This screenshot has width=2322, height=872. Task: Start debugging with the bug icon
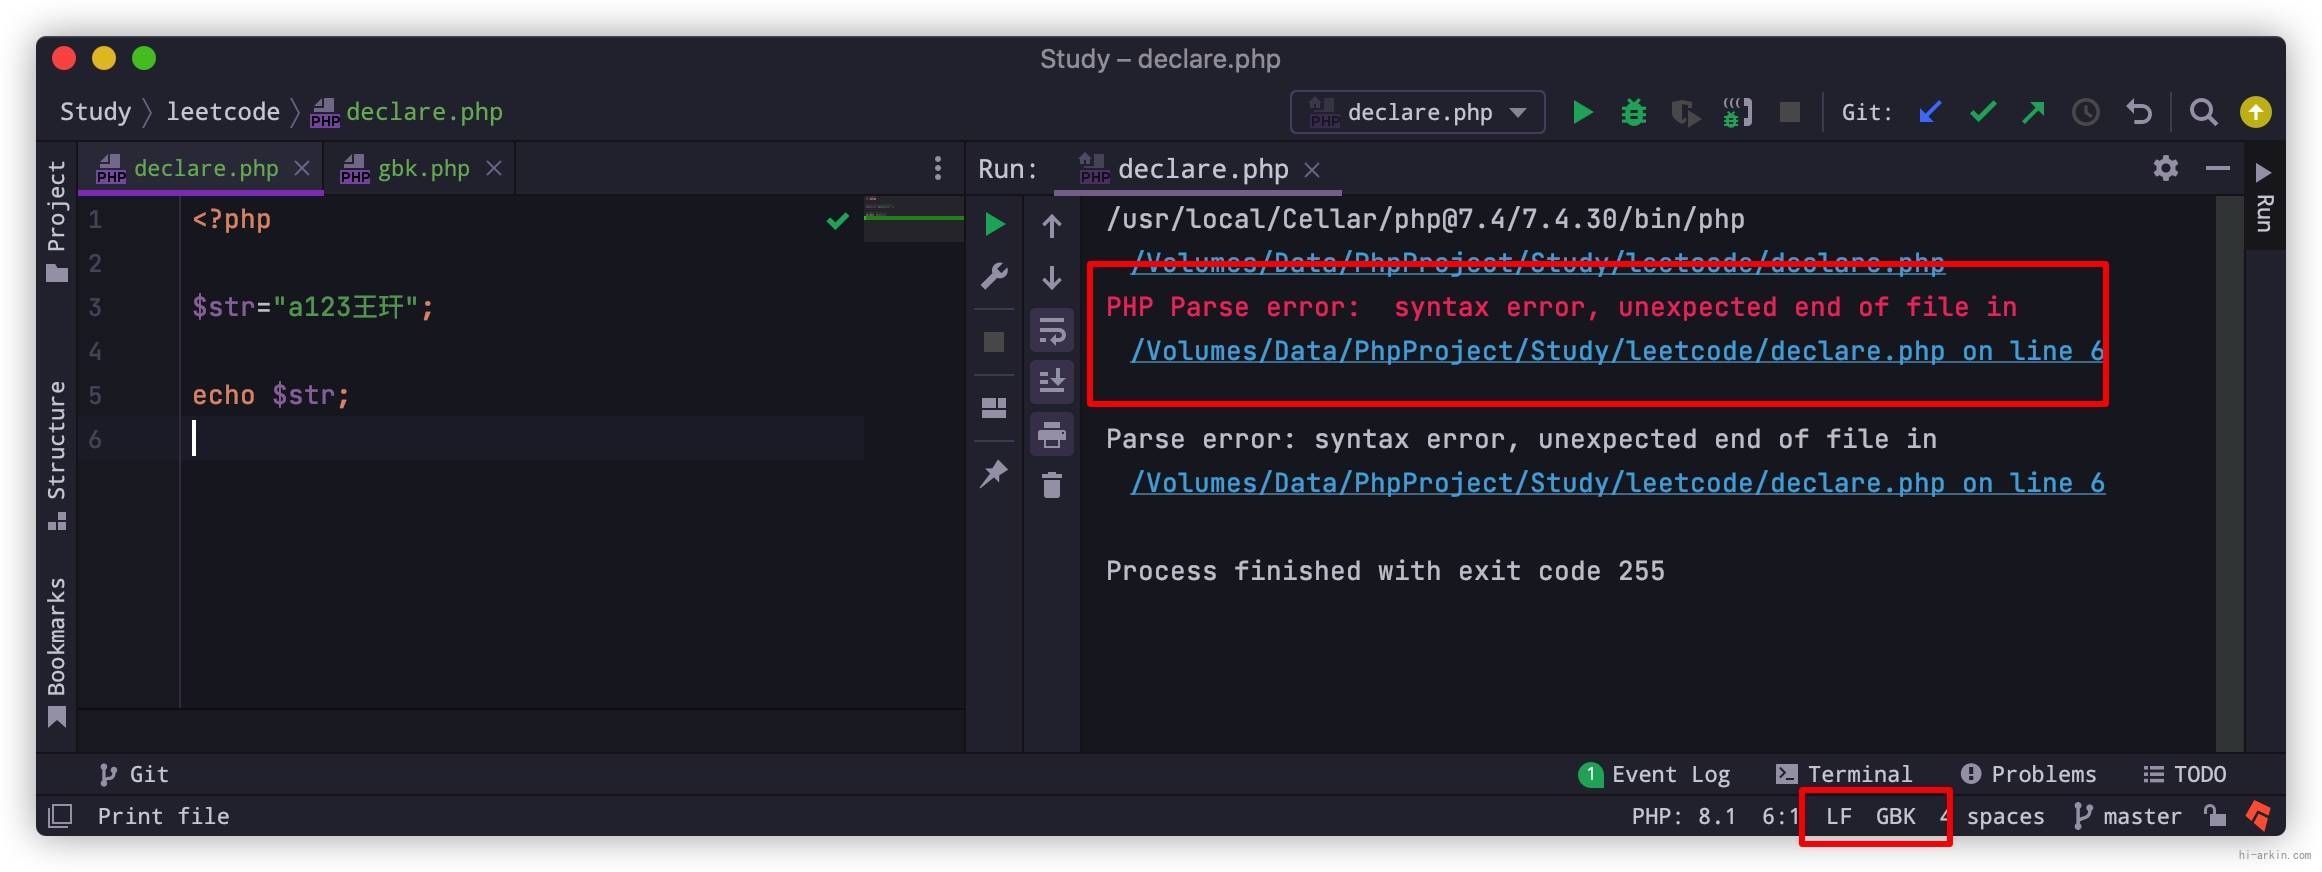click(x=1634, y=112)
